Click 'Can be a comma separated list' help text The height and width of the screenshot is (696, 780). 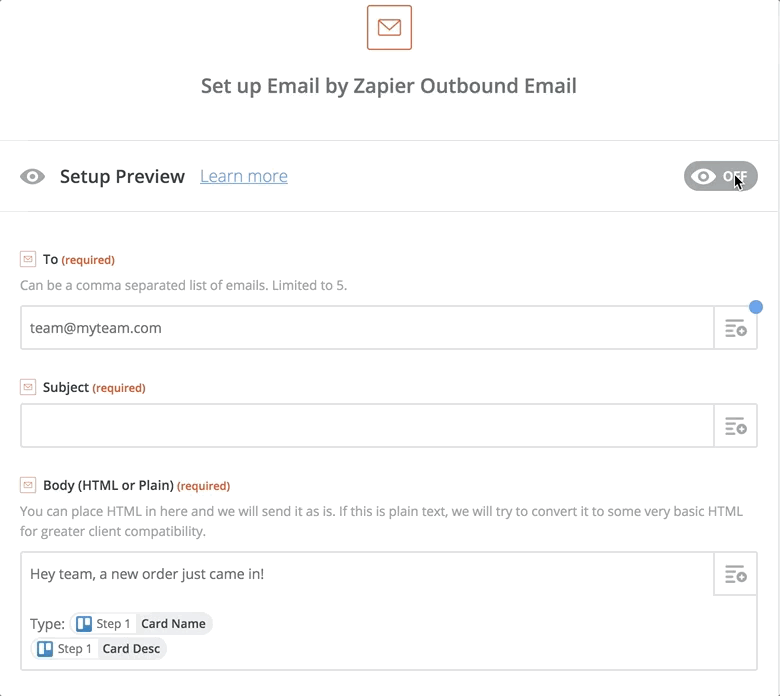[x=184, y=286]
